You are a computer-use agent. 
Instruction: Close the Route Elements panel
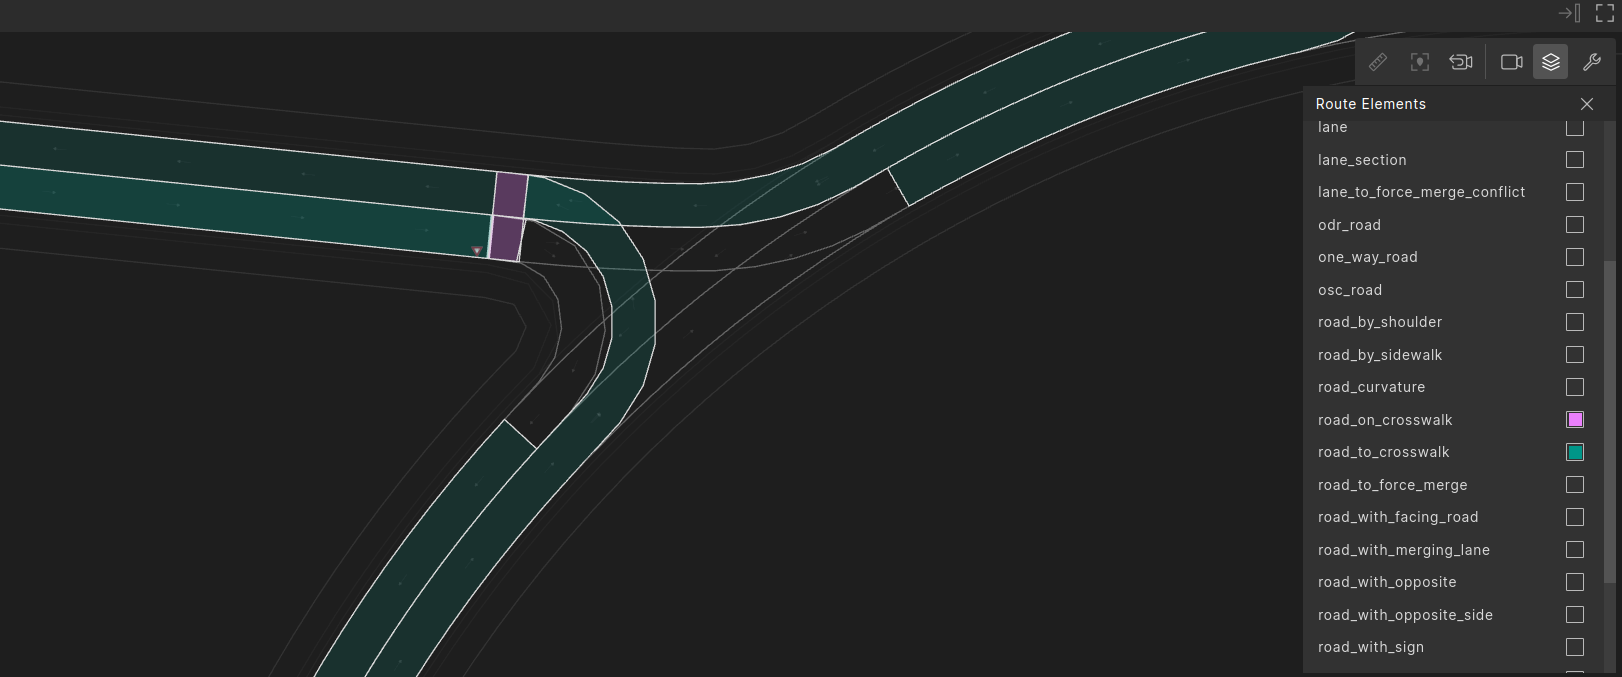1586,104
